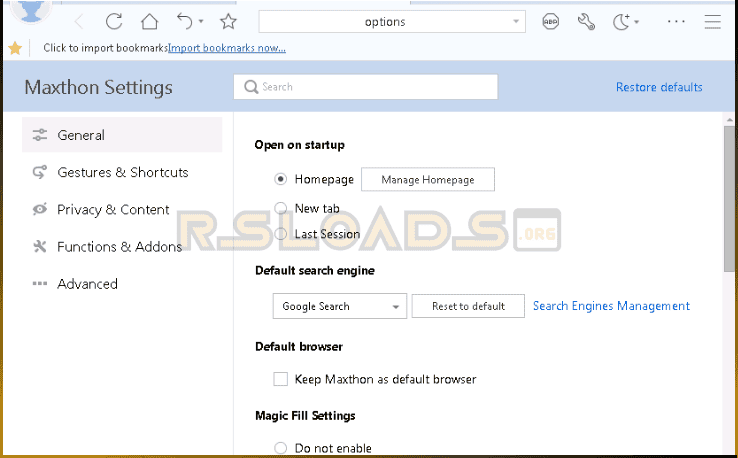Click Reset to default button
The width and height of the screenshot is (738, 458).
pos(468,306)
